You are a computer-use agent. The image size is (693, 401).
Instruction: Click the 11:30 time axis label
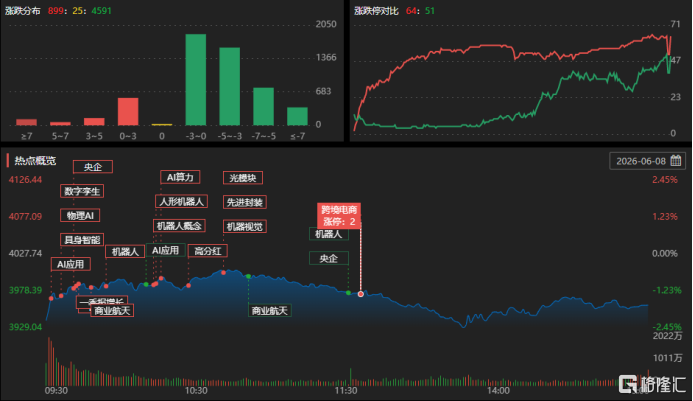(346, 391)
